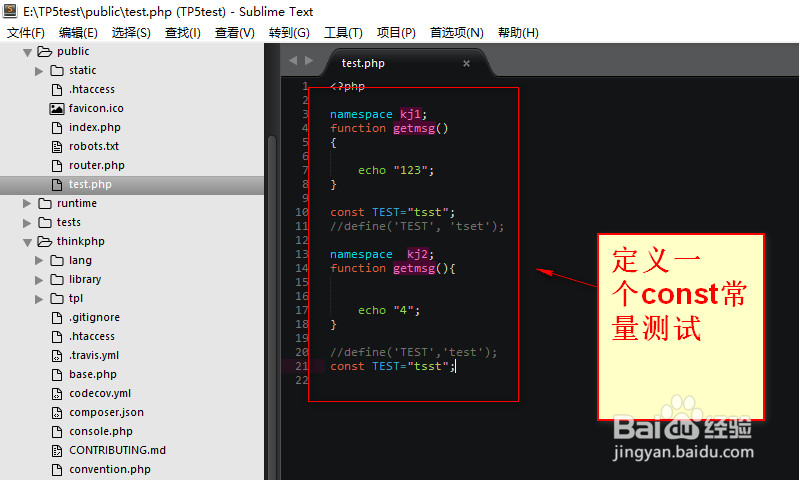Open the 文件(F) menu
The image size is (799, 480).
[25, 33]
